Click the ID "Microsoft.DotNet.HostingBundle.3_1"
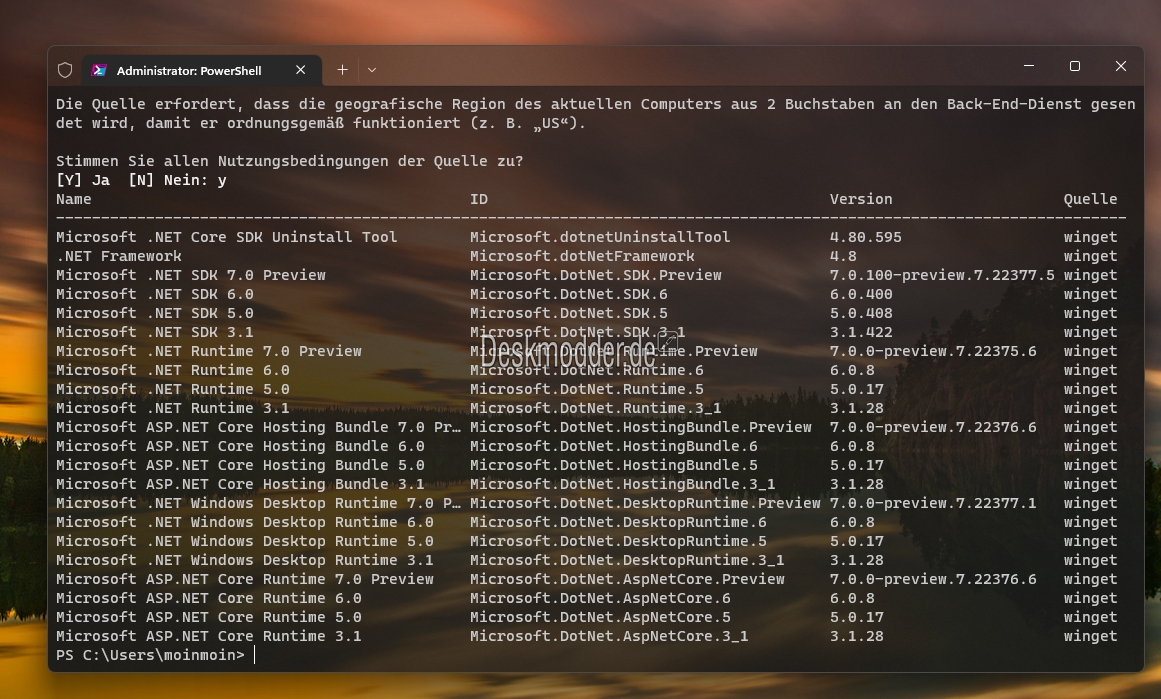Screen dimensions: 1161x699 pos(623,485)
